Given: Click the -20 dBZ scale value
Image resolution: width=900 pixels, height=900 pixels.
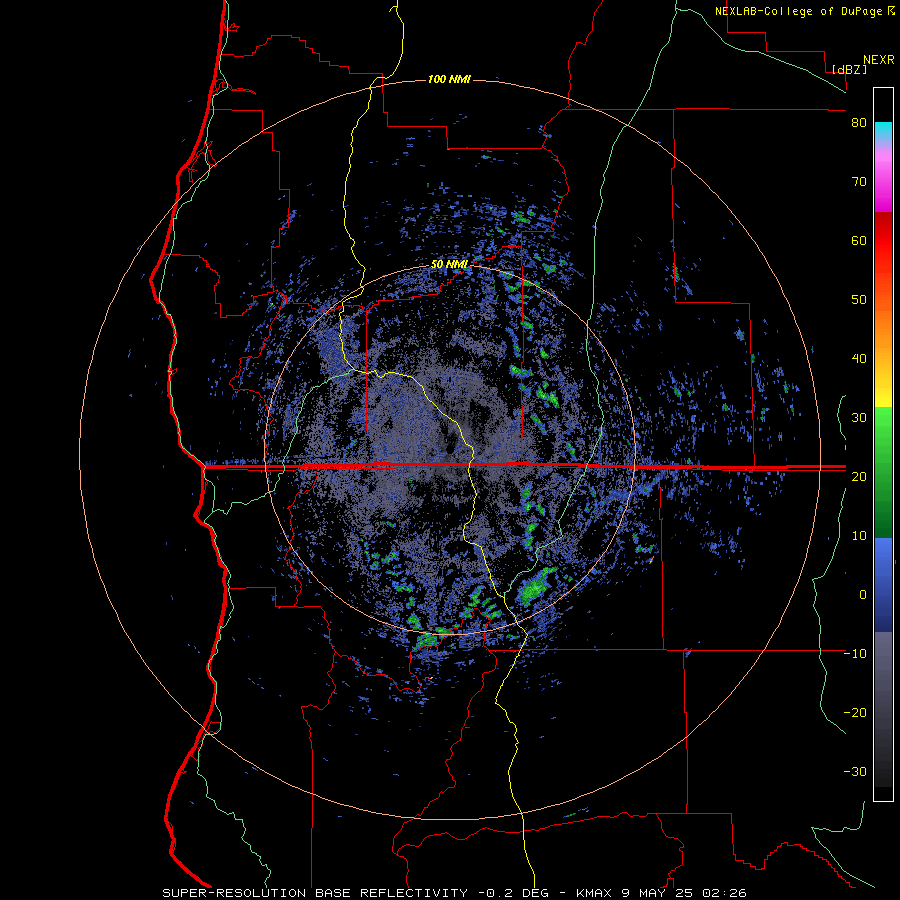Looking at the screenshot, I should pyautogui.click(x=855, y=712).
